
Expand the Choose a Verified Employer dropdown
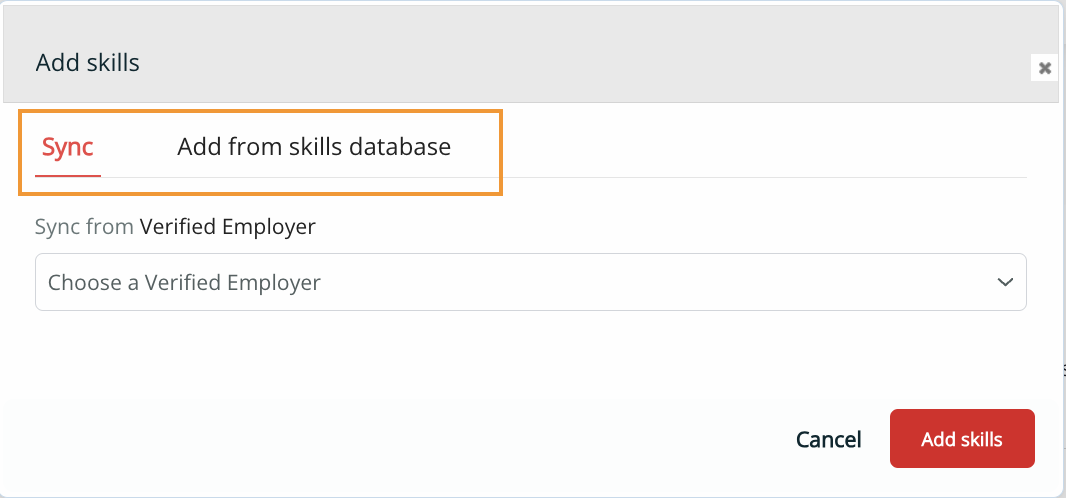(x=530, y=282)
